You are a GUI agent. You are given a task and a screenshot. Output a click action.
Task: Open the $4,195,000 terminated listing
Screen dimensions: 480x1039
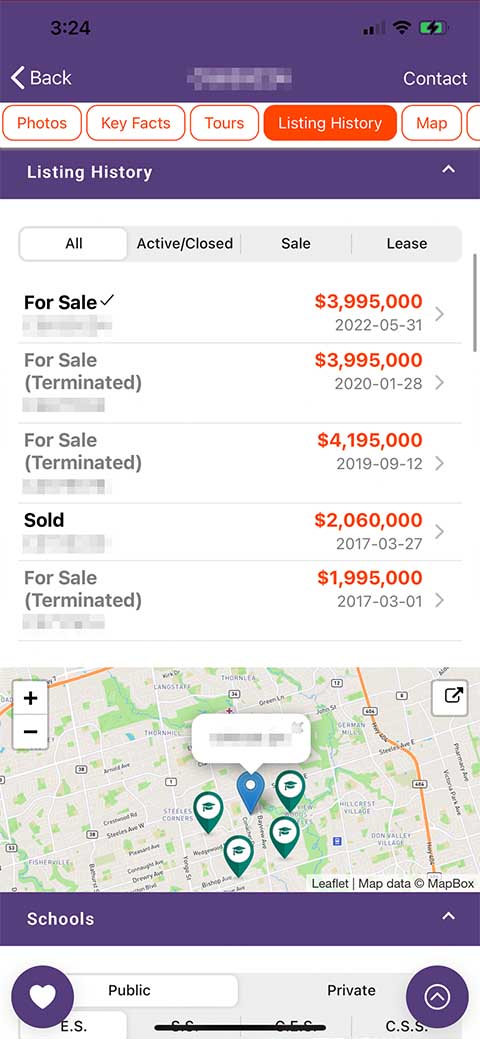tap(240, 463)
